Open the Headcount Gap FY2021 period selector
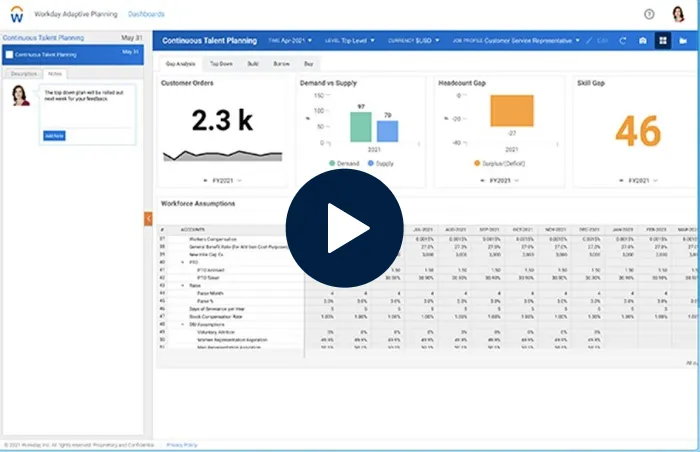The image size is (700, 452). pyautogui.click(x=500, y=180)
